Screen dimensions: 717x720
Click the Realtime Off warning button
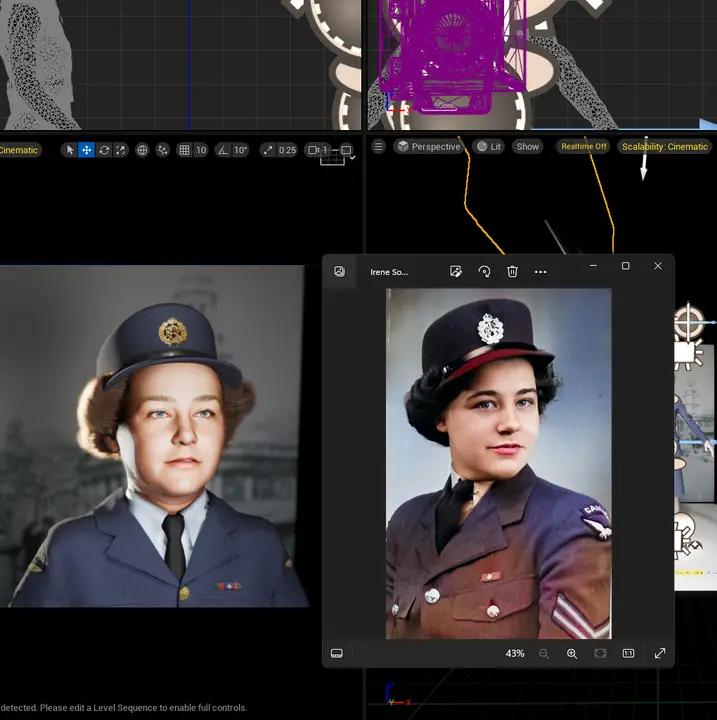click(584, 146)
